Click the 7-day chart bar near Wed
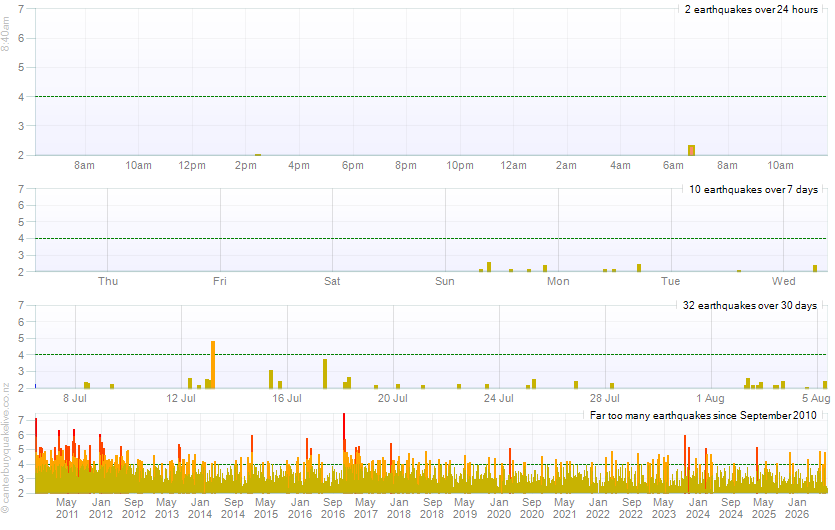The width and height of the screenshot is (835, 530). click(x=815, y=268)
